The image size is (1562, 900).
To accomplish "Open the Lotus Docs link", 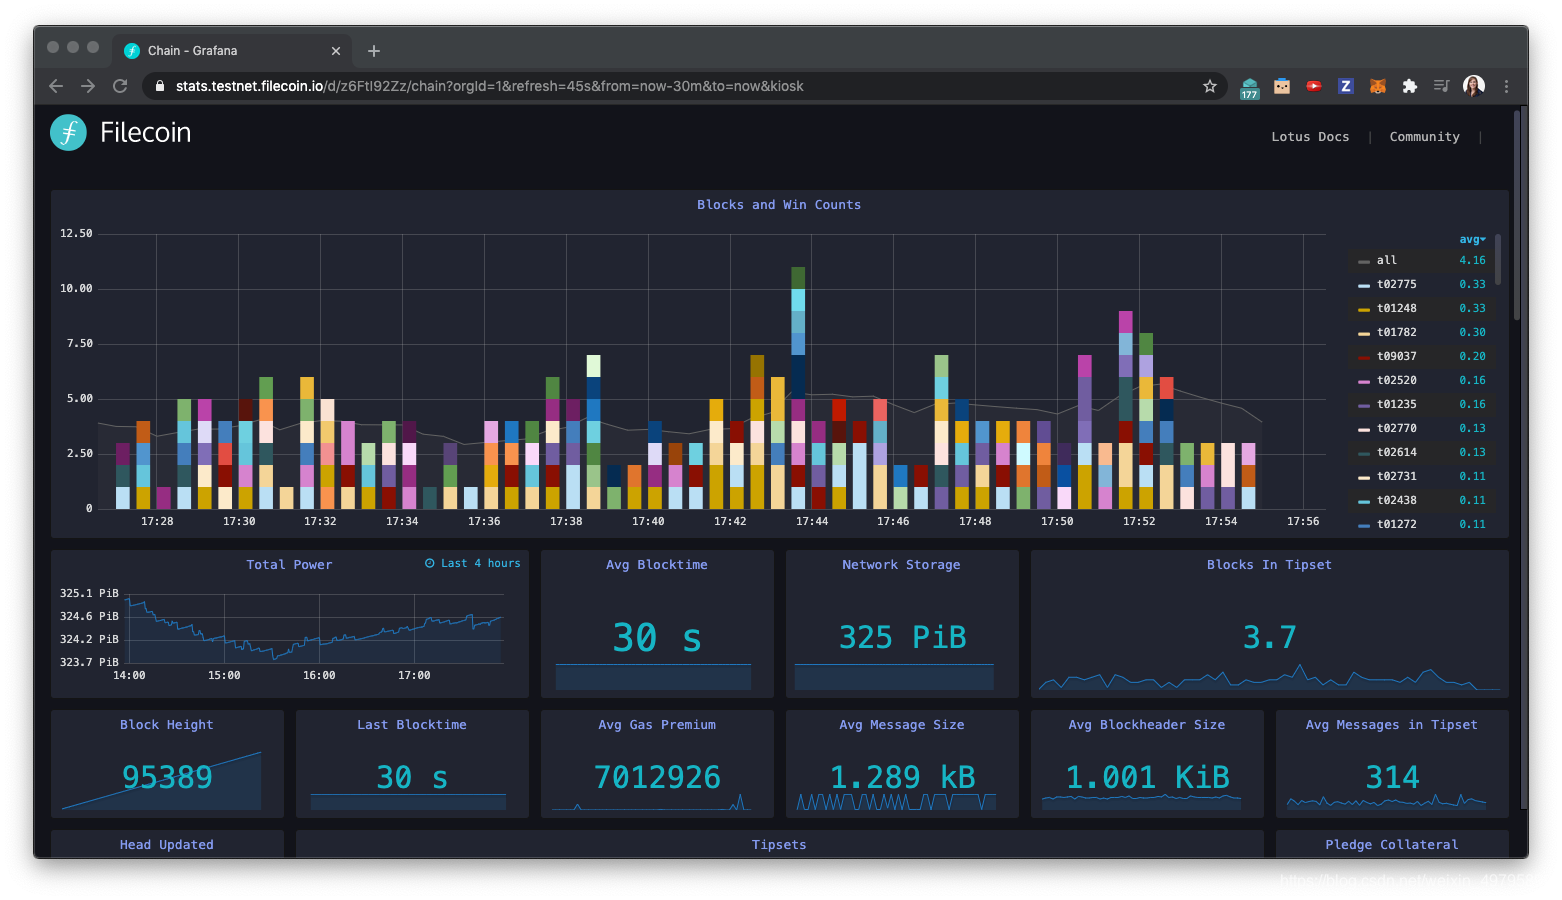I will 1310,137.
